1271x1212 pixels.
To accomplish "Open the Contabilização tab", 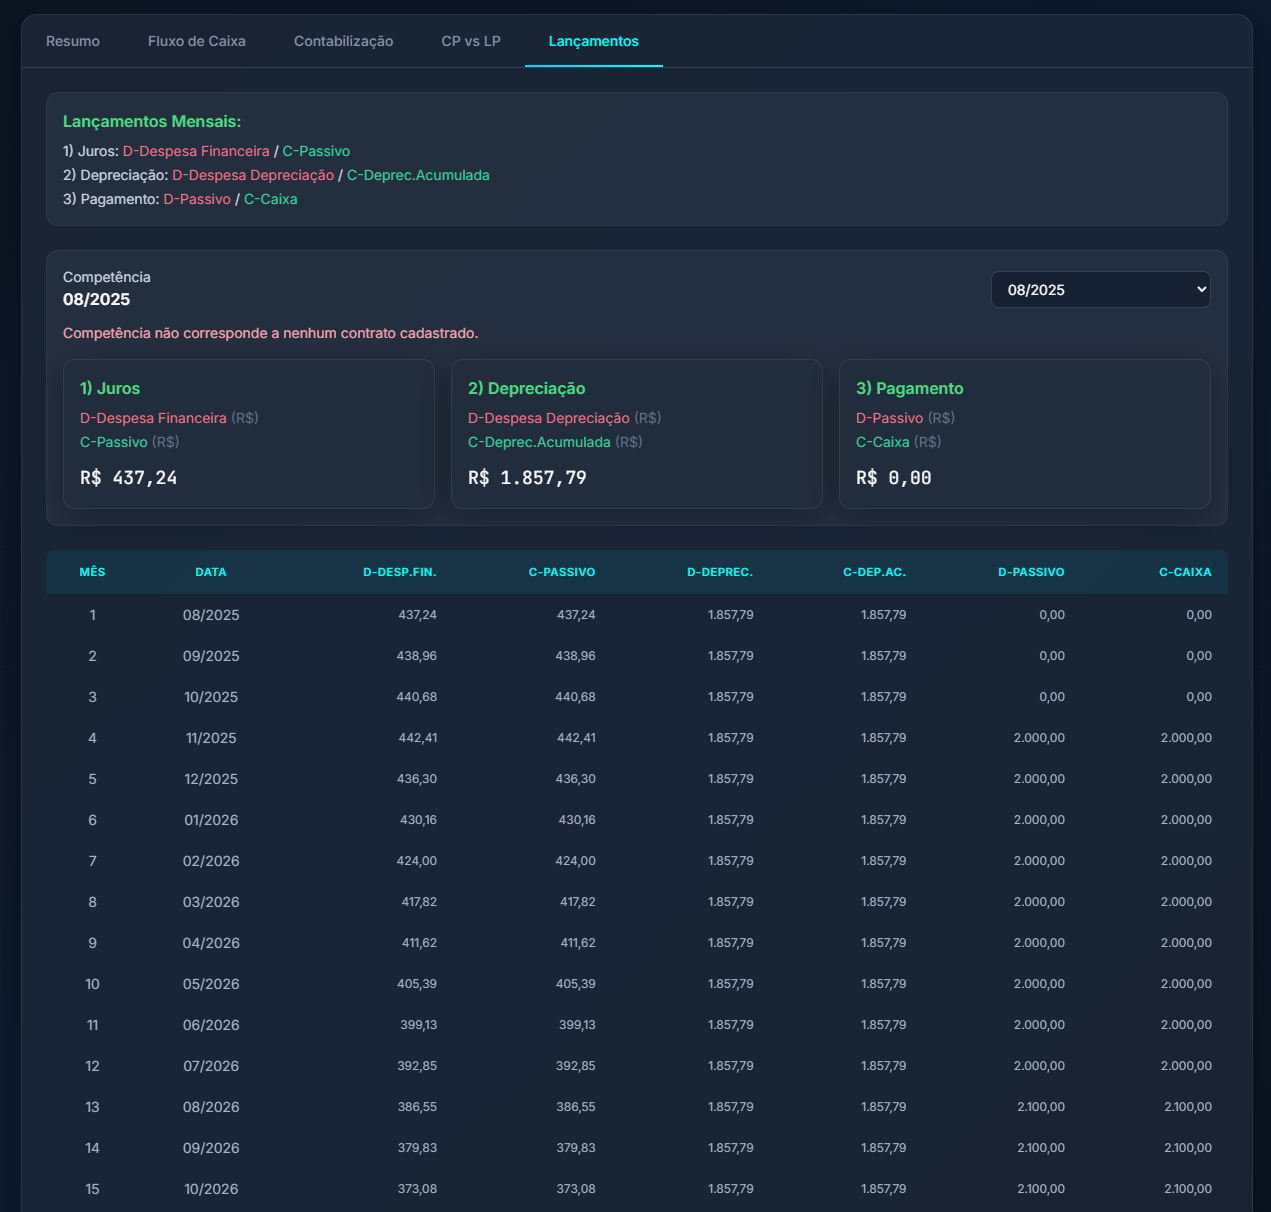I will coord(343,41).
